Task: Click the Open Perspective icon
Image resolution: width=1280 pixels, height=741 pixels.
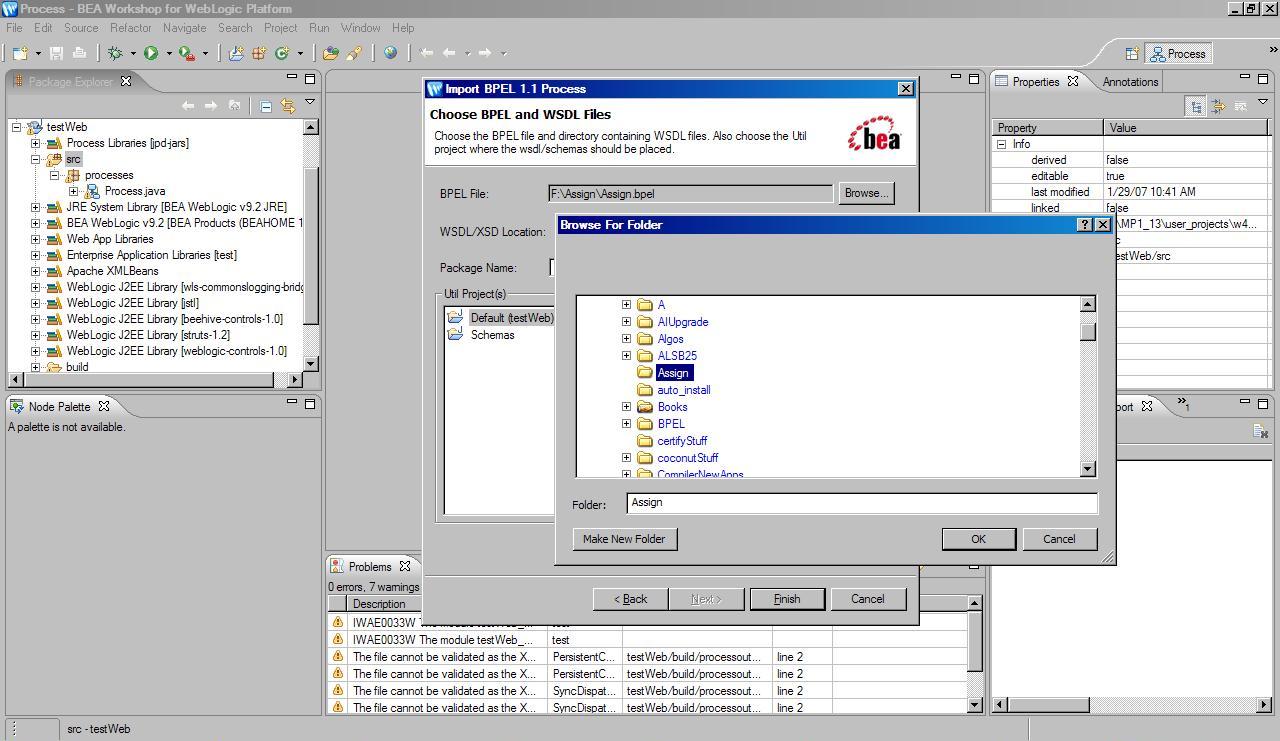Action: pyautogui.click(x=1132, y=54)
